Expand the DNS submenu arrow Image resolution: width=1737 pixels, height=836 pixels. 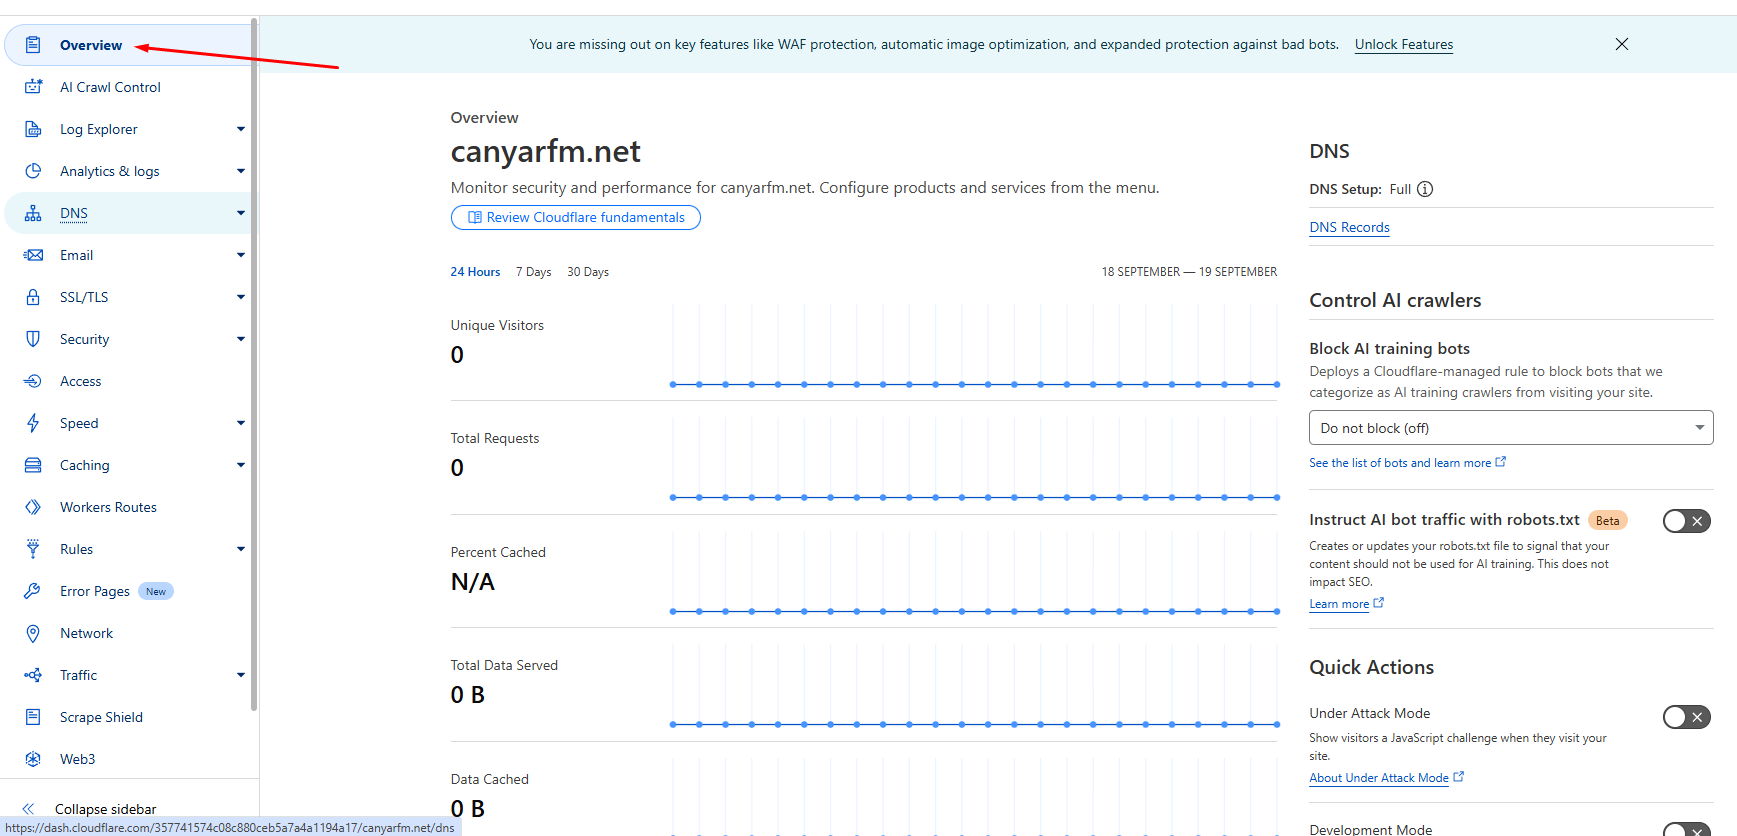pyautogui.click(x=241, y=213)
